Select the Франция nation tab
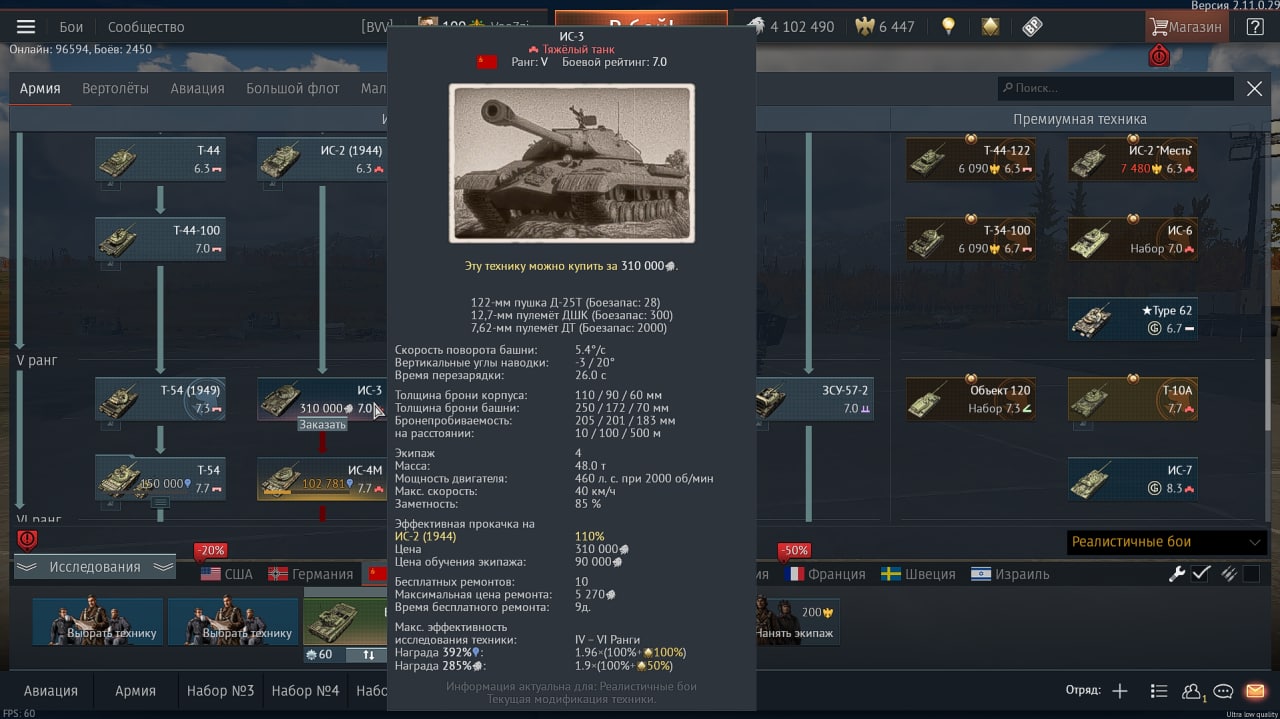The width and height of the screenshot is (1280, 719). [826, 574]
